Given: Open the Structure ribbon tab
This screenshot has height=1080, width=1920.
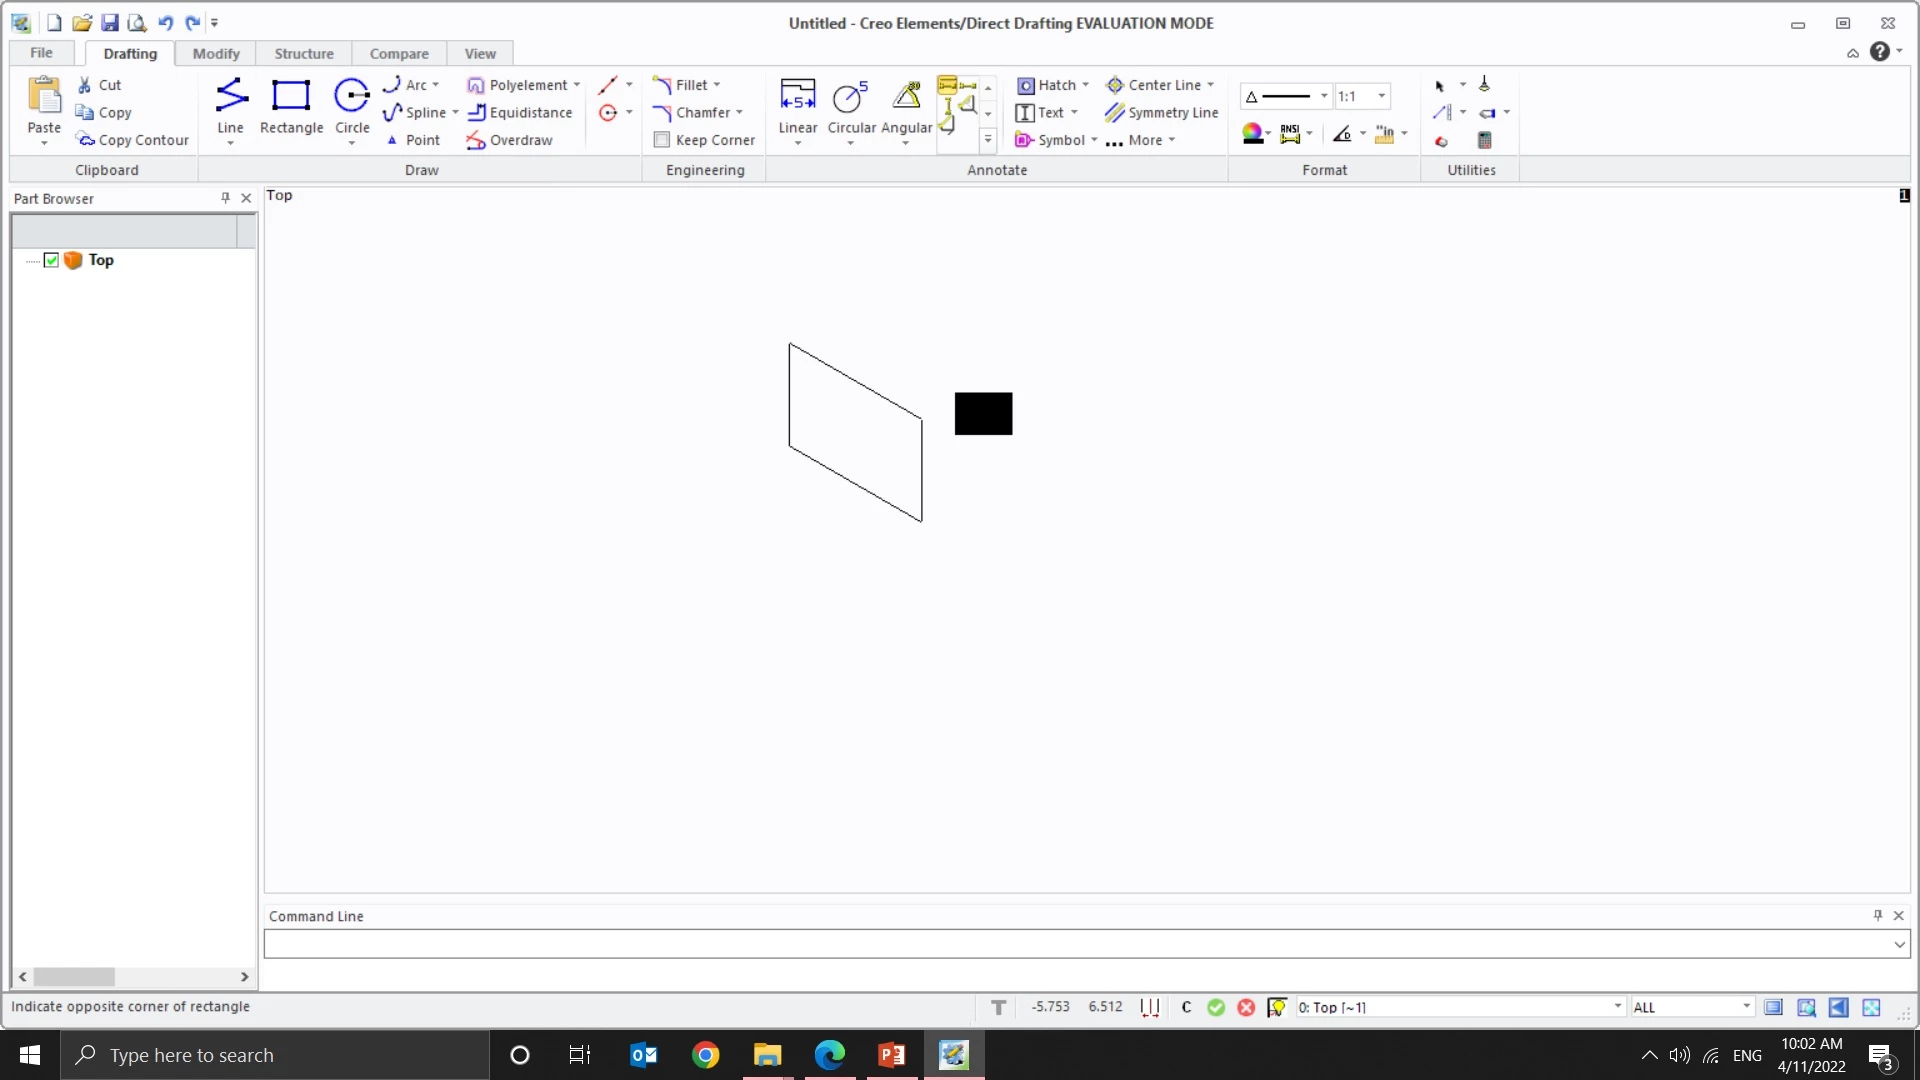Looking at the screenshot, I should coord(304,54).
